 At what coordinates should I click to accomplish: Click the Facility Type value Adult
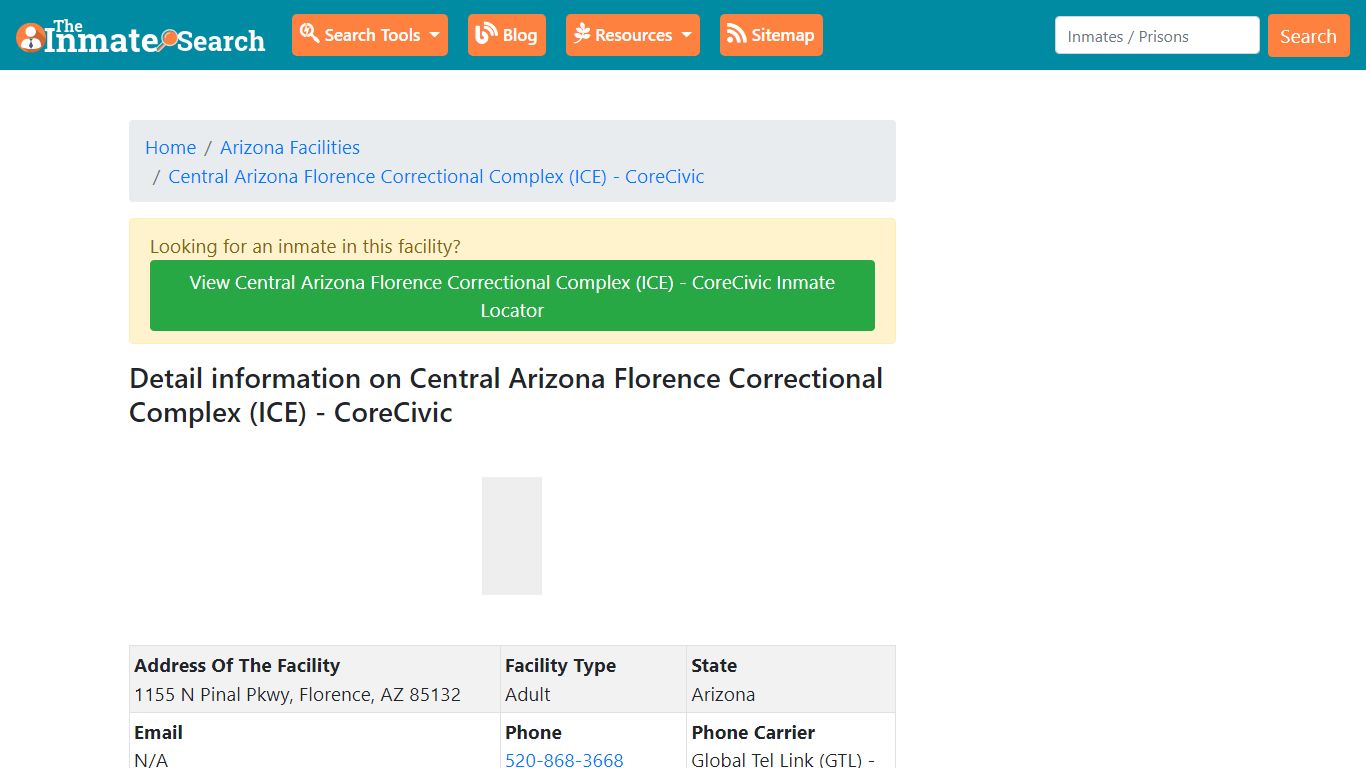[x=528, y=694]
